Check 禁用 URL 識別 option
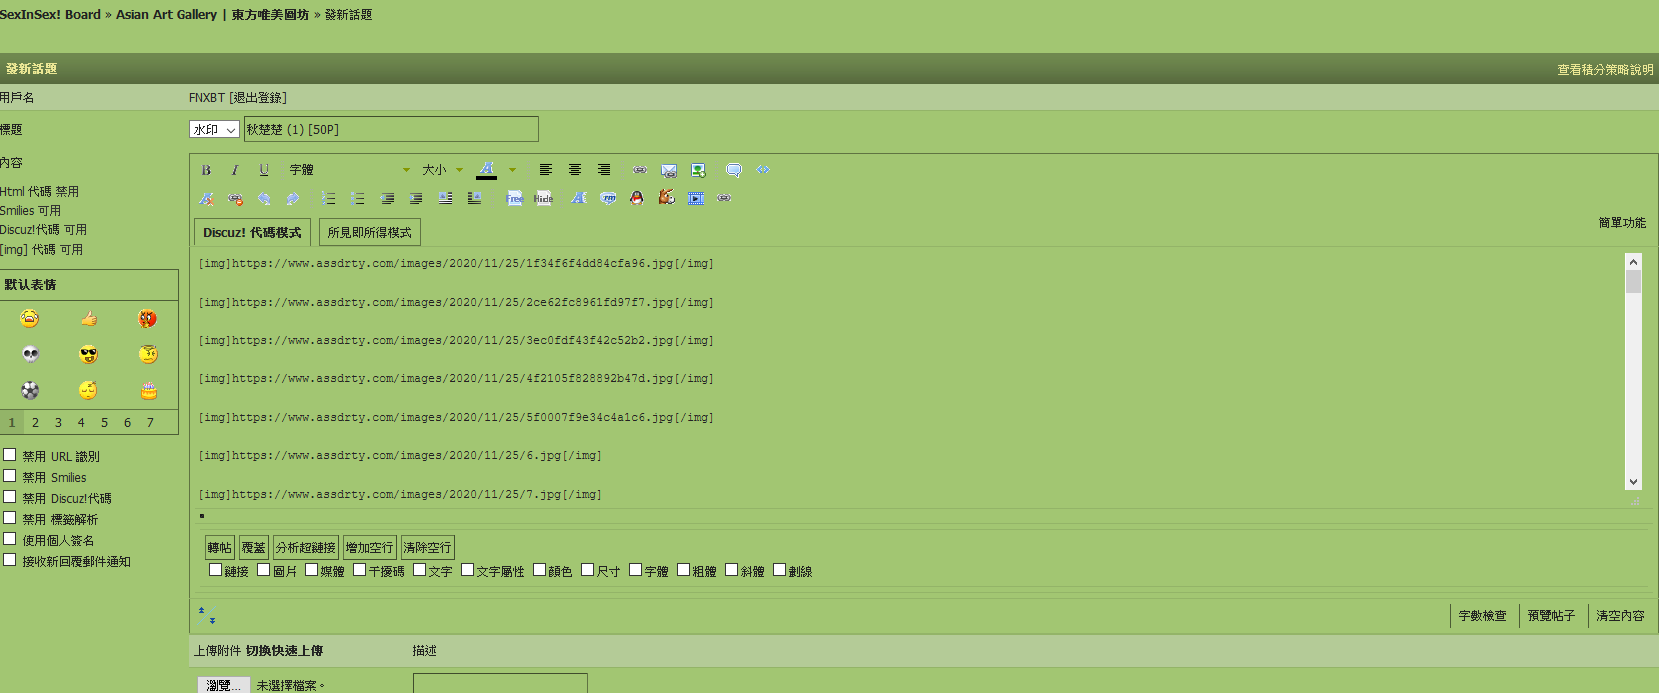 pos(10,455)
